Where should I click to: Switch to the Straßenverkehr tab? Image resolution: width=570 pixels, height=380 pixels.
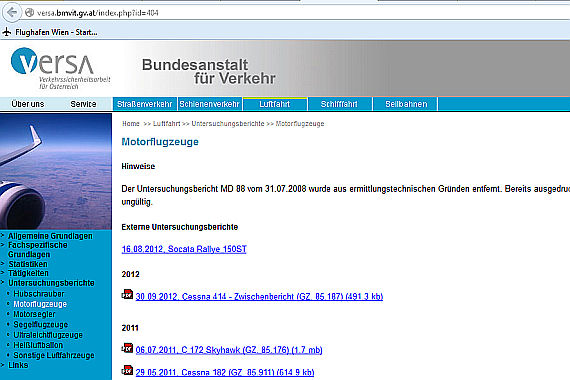coord(145,104)
